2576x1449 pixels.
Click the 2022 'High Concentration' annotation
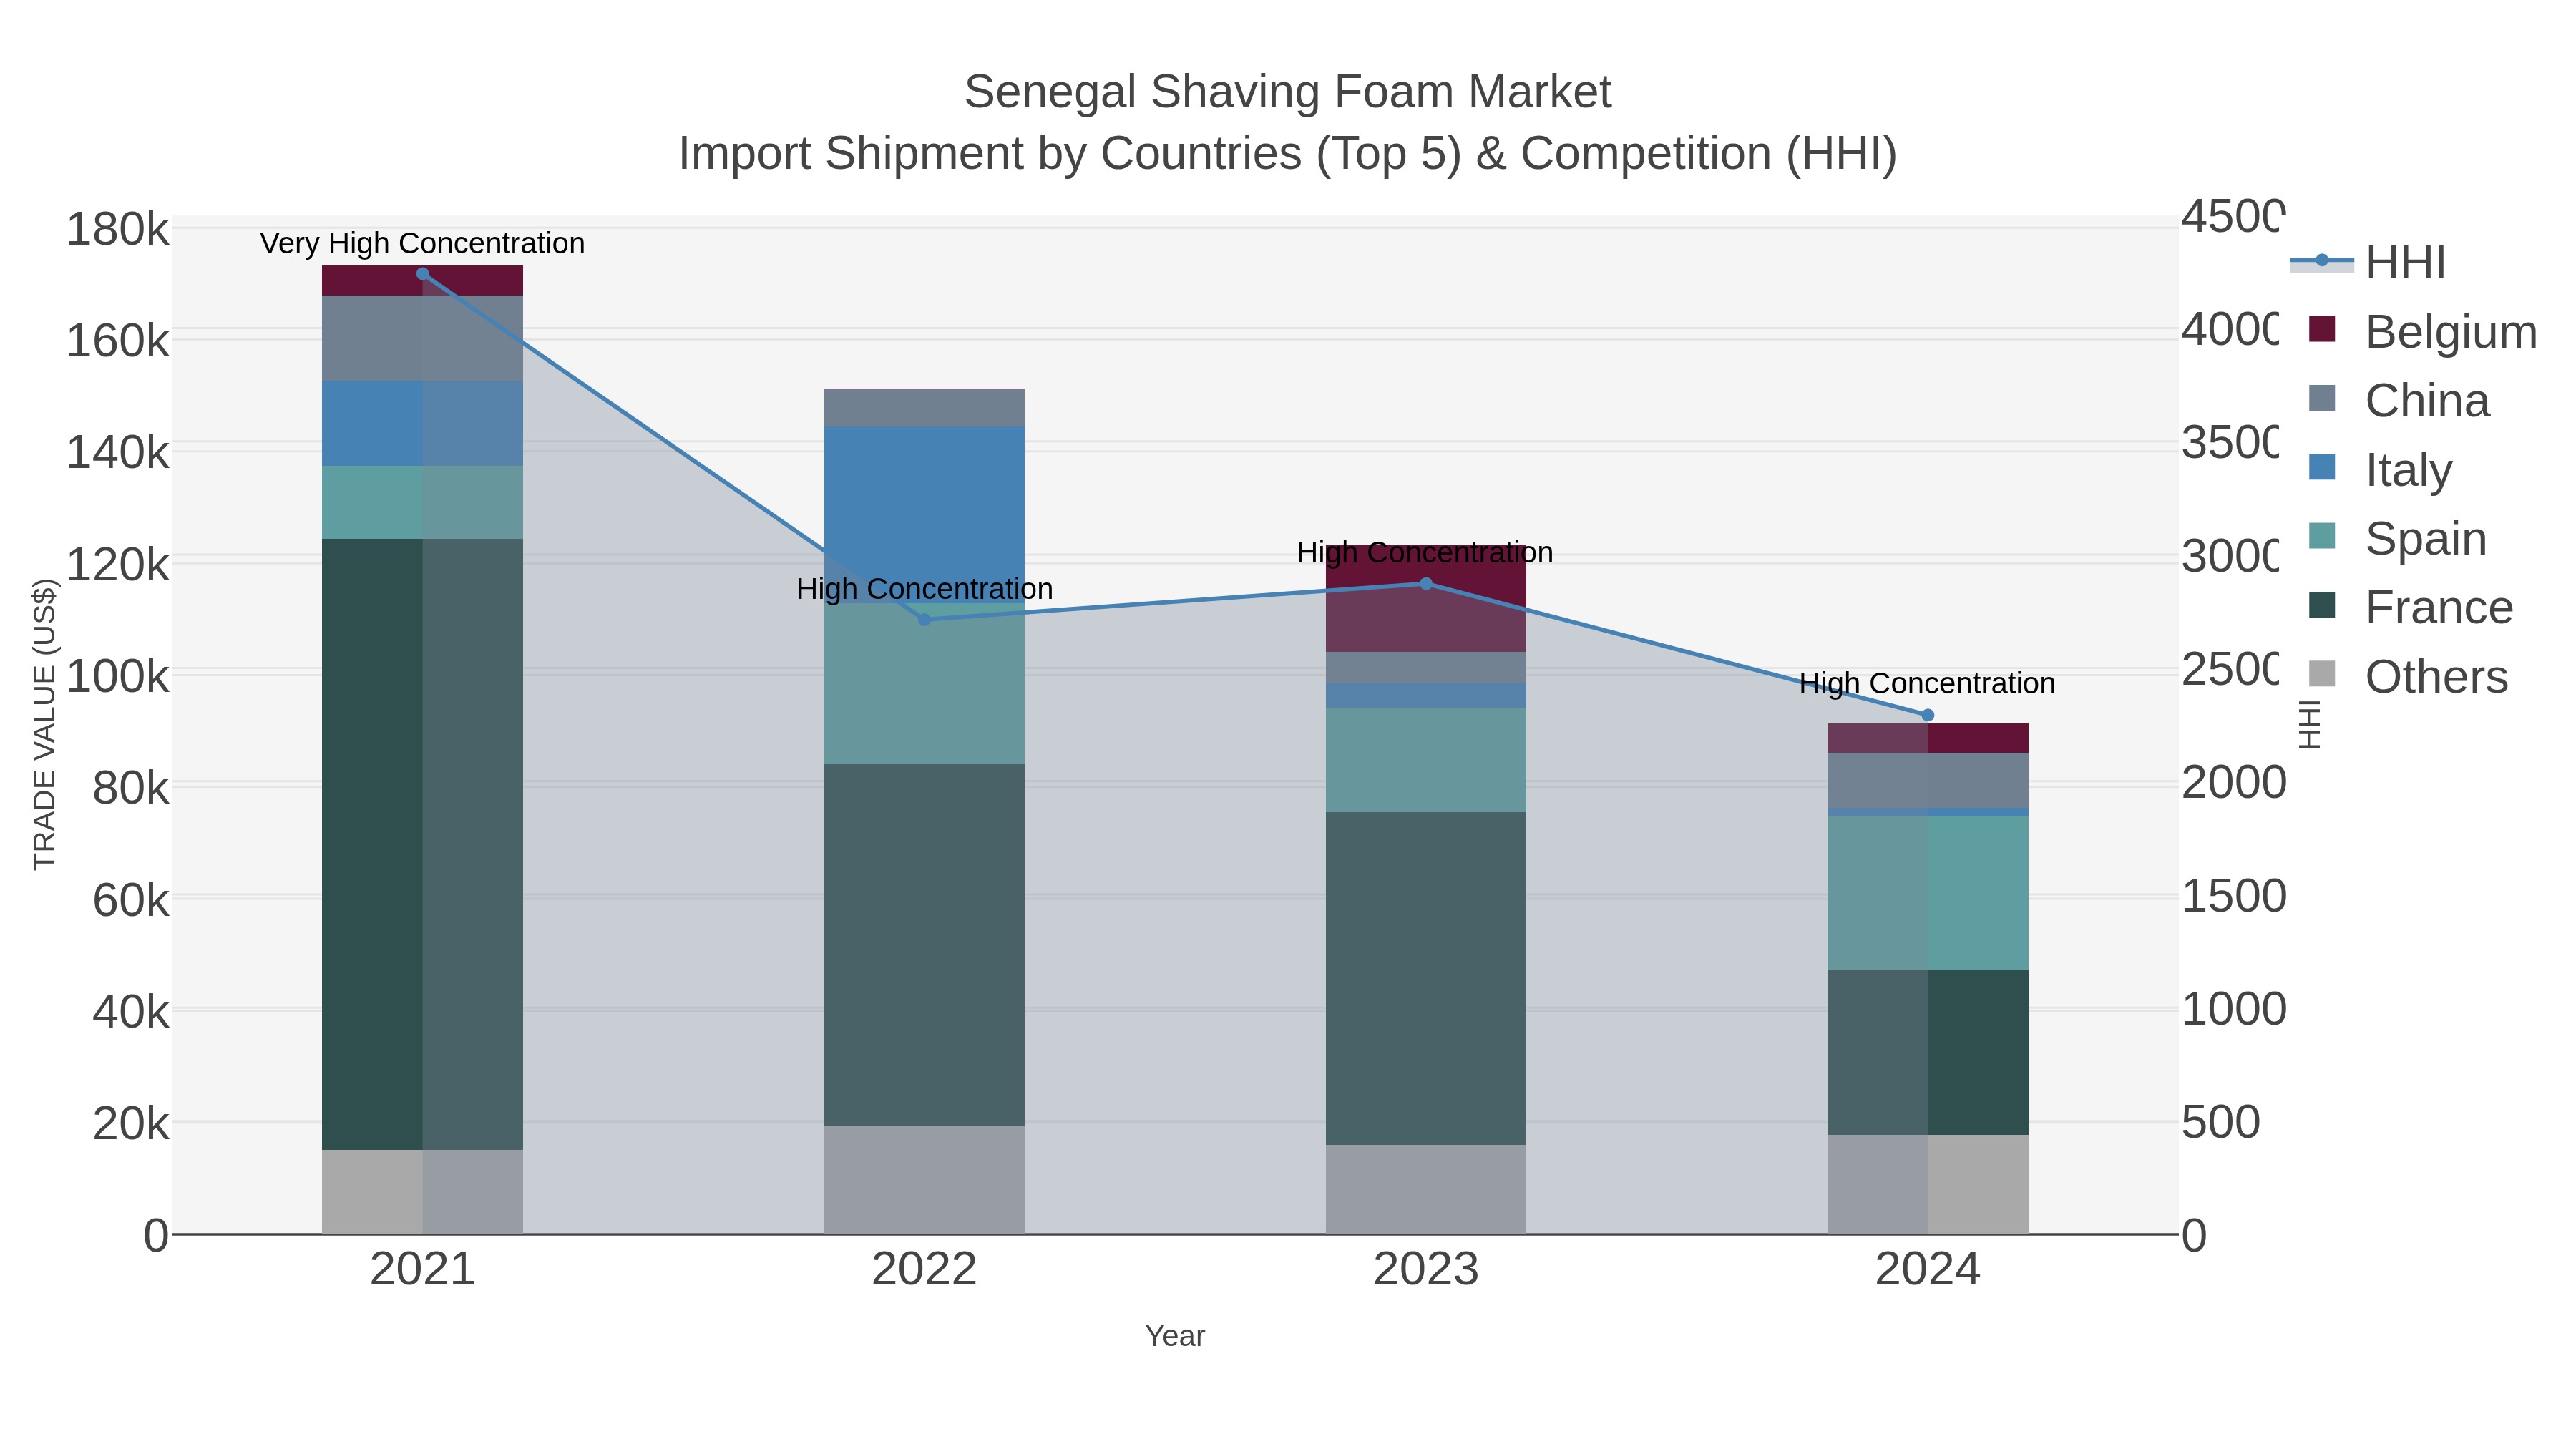pos(925,589)
